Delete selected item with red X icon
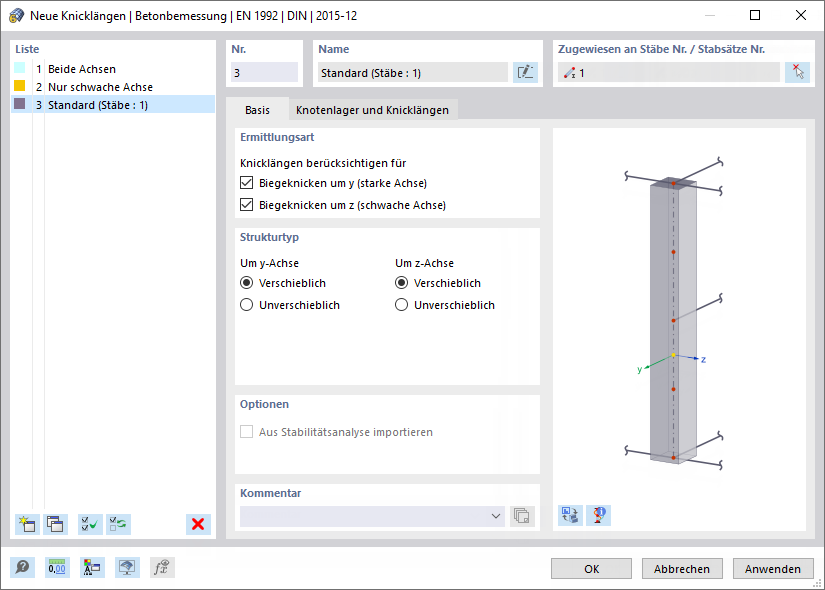Image resolution: width=825 pixels, height=590 pixels. [198, 524]
